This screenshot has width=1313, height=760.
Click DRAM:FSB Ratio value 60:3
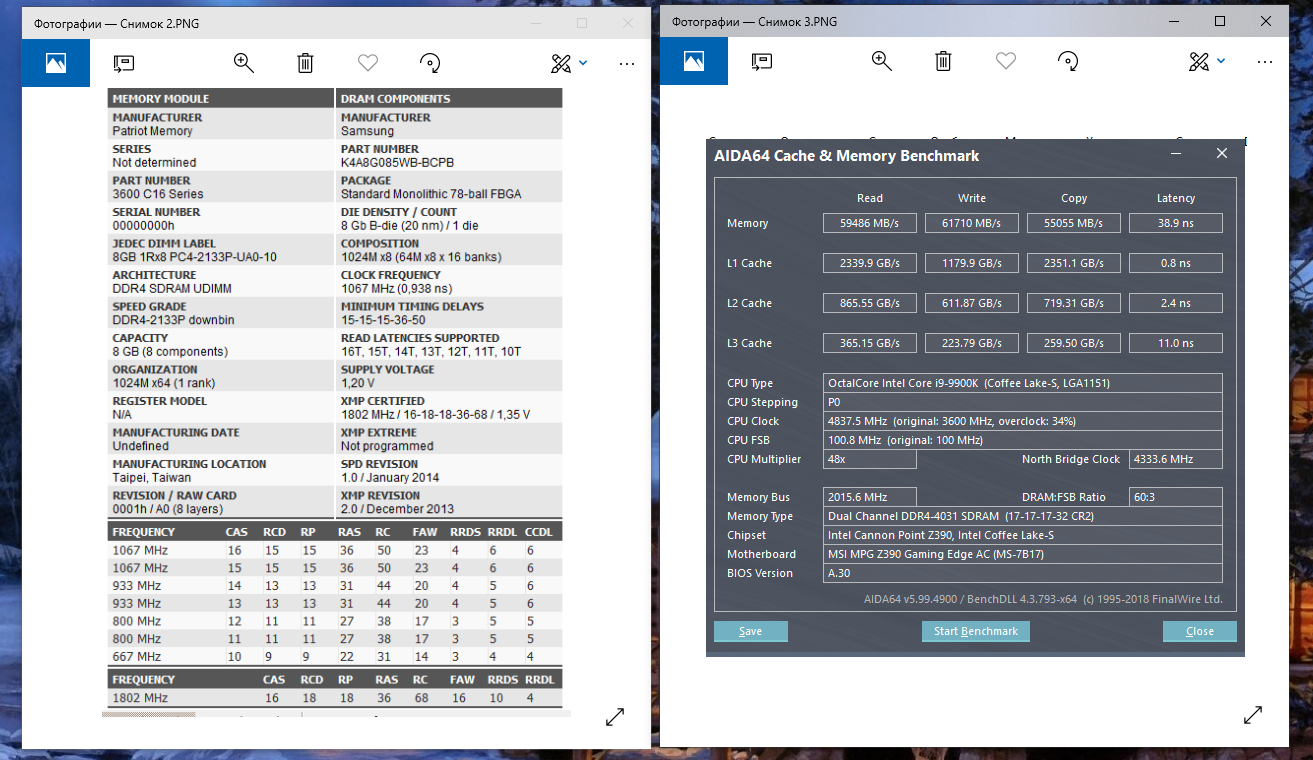[x=1176, y=497]
